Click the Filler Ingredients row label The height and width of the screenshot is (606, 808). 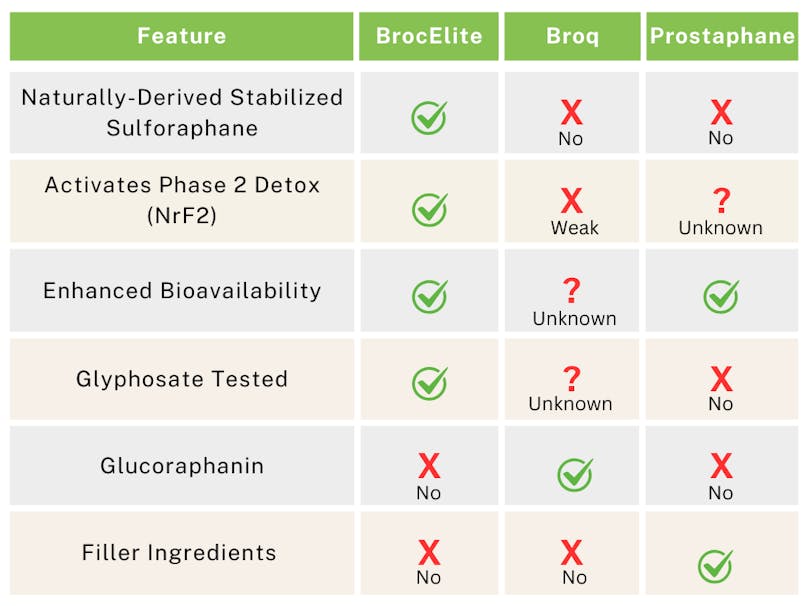tap(180, 553)
